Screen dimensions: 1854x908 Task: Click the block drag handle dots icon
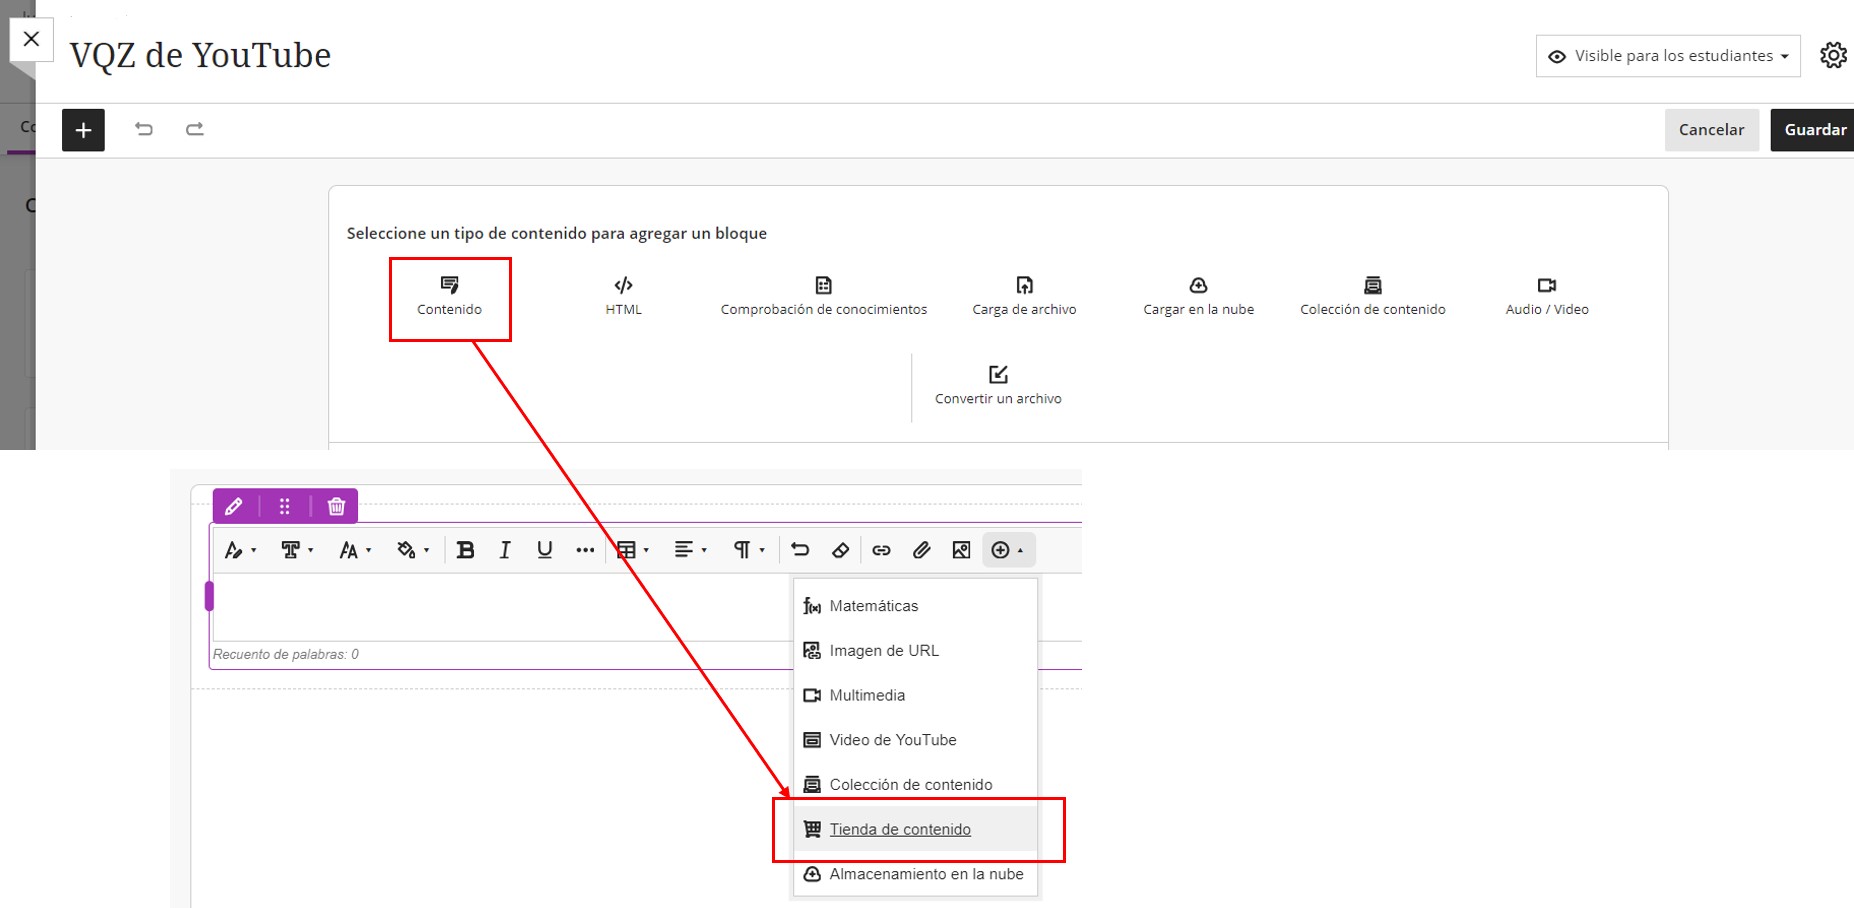click(285, 506)
